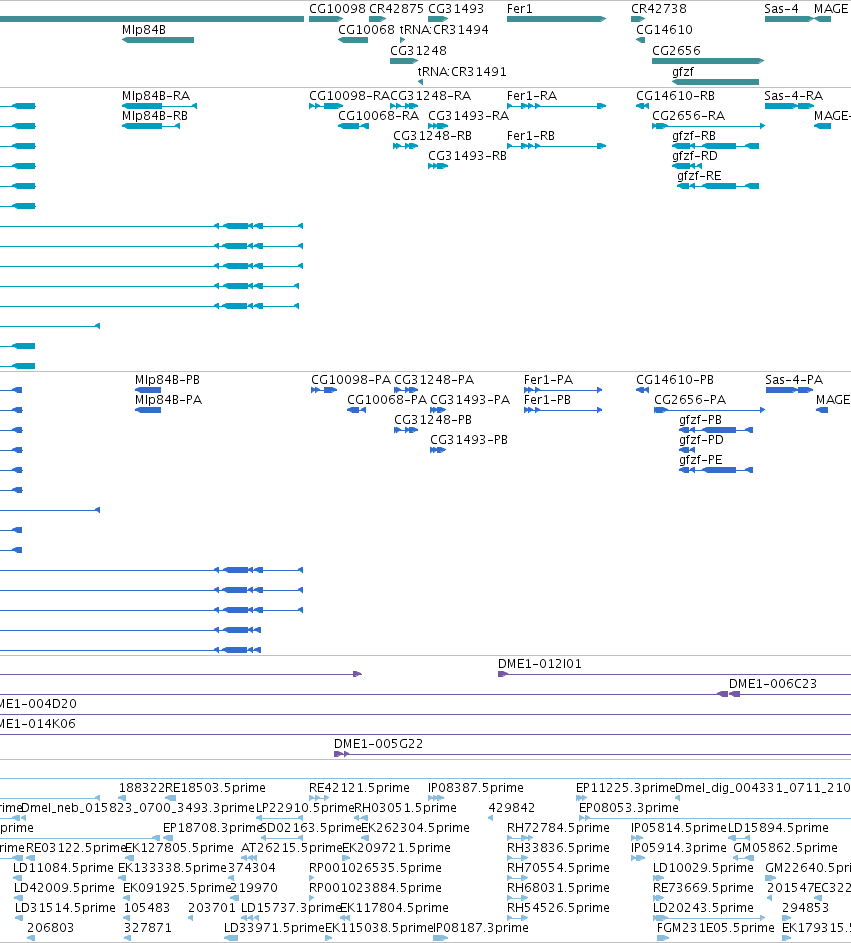Select EST RP001026535.5prime
The width and height of the screenshot is (851, 943).
[x=312, y=878]
